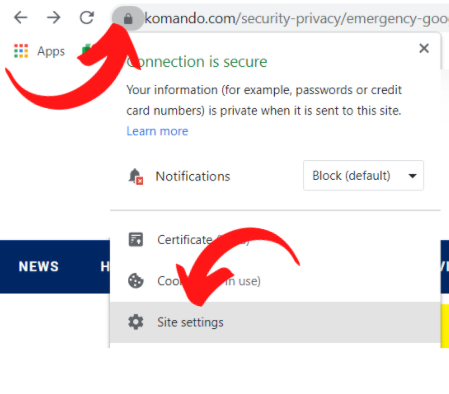The image size is (449, 394).
Task: Open the NEWS navigation tab
Action: click(x=39, y=266)
